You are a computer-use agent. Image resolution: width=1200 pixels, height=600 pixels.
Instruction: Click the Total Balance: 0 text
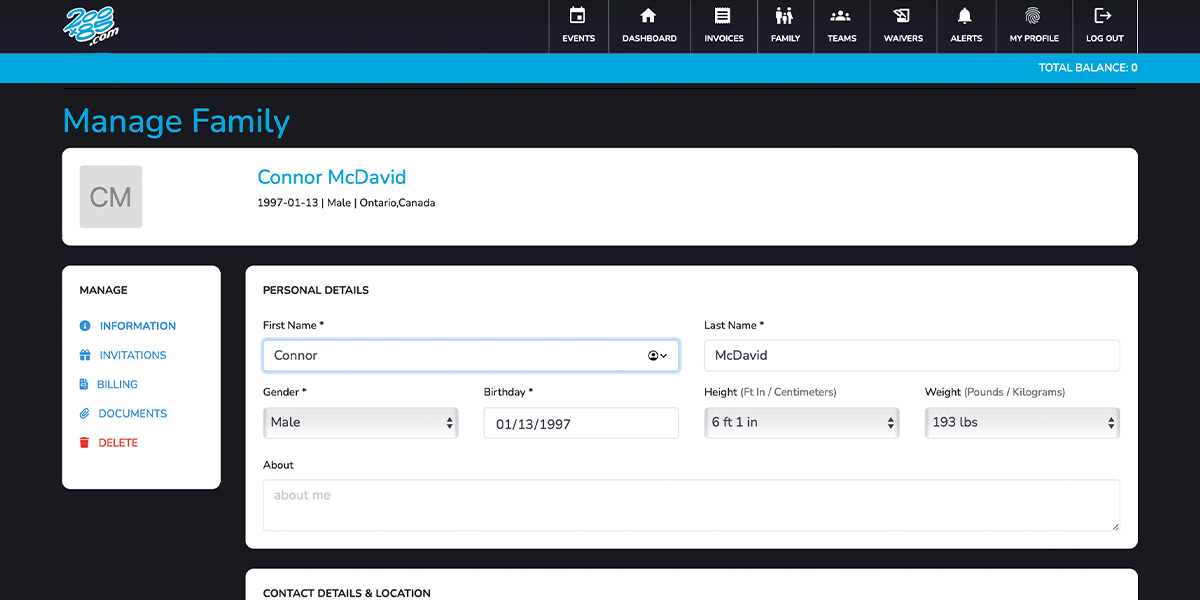click(1088, 68)
